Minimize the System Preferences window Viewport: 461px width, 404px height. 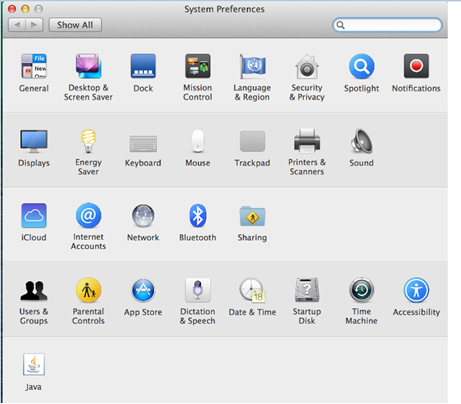point(25,9)
